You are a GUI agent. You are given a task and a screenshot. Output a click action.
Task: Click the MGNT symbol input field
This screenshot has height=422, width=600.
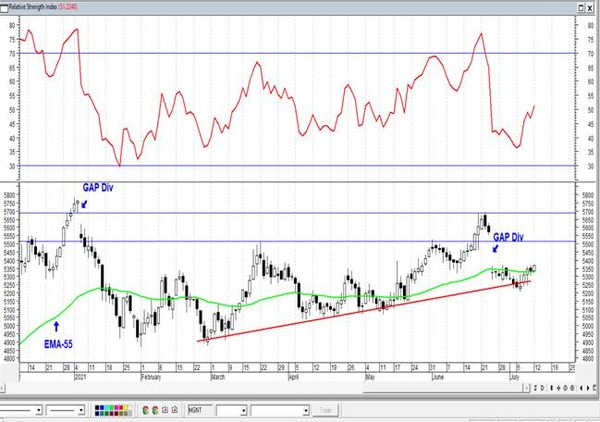click(x=200, y=410)
